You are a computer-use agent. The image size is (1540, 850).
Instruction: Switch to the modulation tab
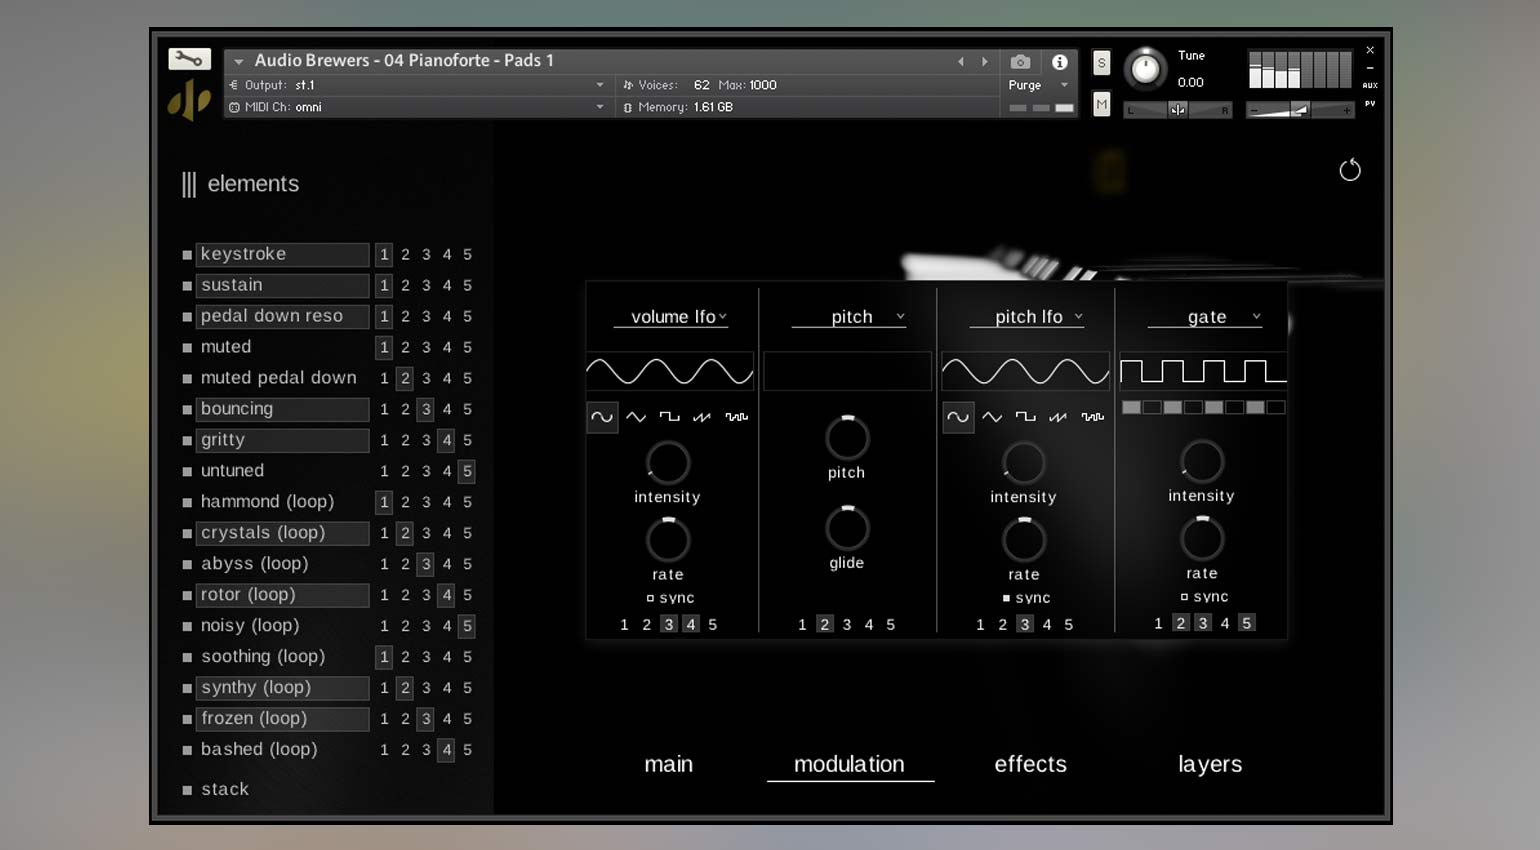click(x=849, y=764)
